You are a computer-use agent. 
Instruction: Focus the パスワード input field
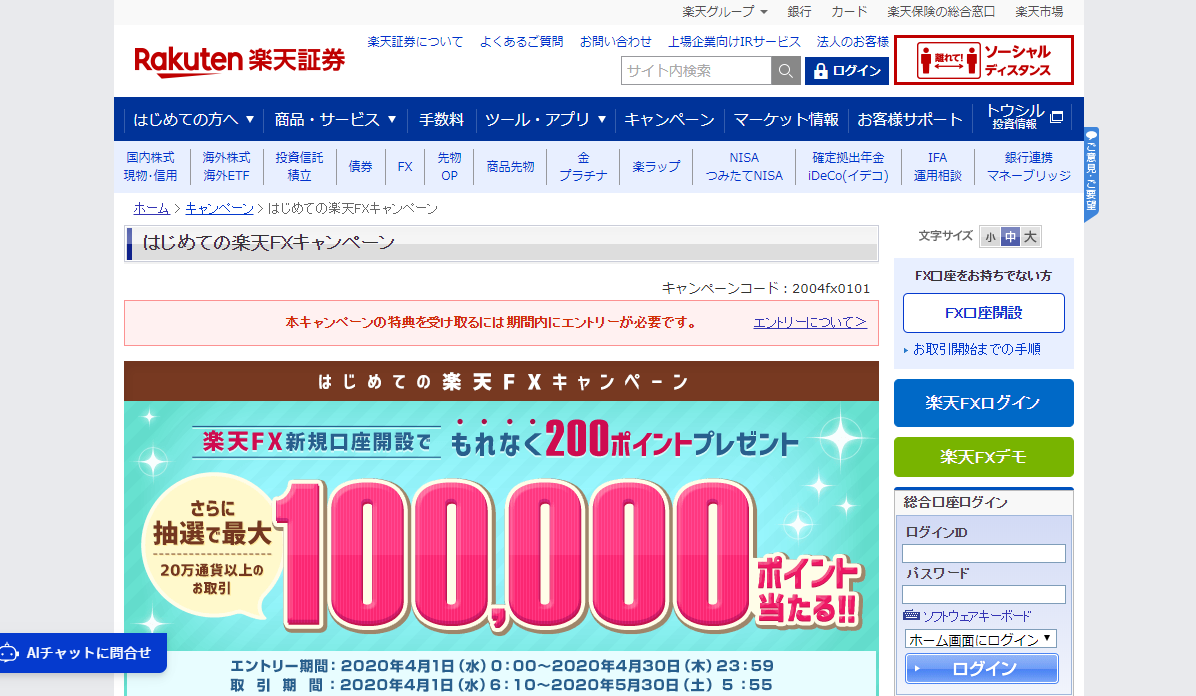(x=983, y=594)
